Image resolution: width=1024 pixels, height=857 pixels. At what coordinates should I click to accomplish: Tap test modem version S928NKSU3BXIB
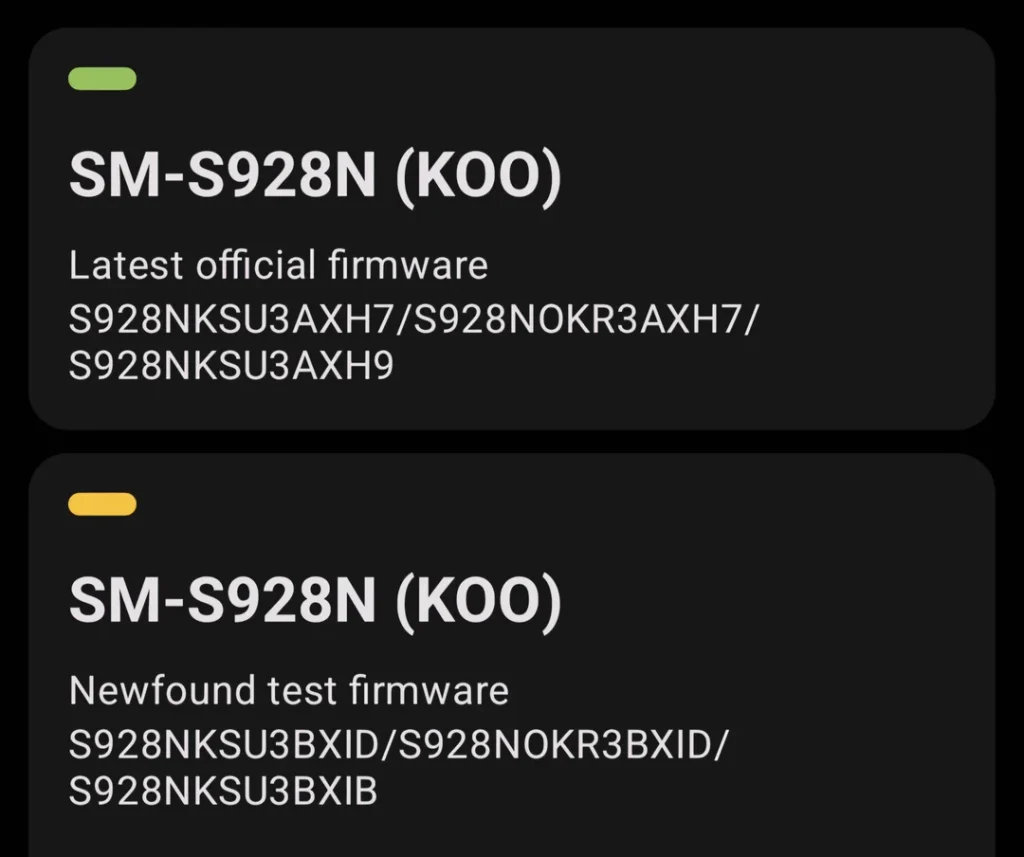[x=223, y=791]
